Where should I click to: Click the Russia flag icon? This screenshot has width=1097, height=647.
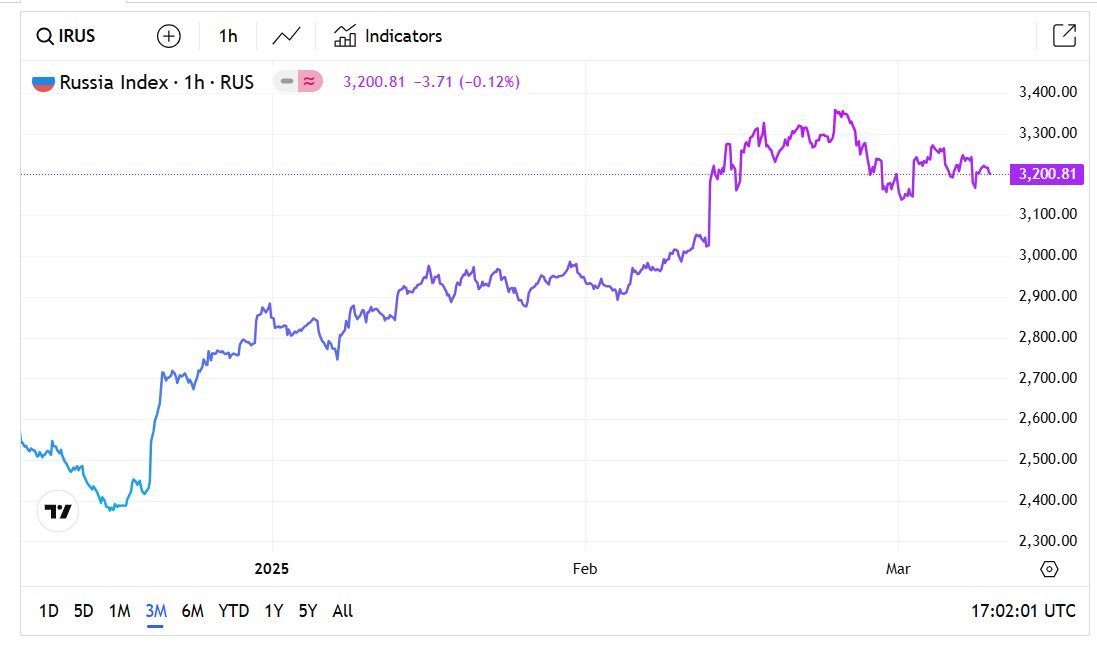click(x=40, y=82)
